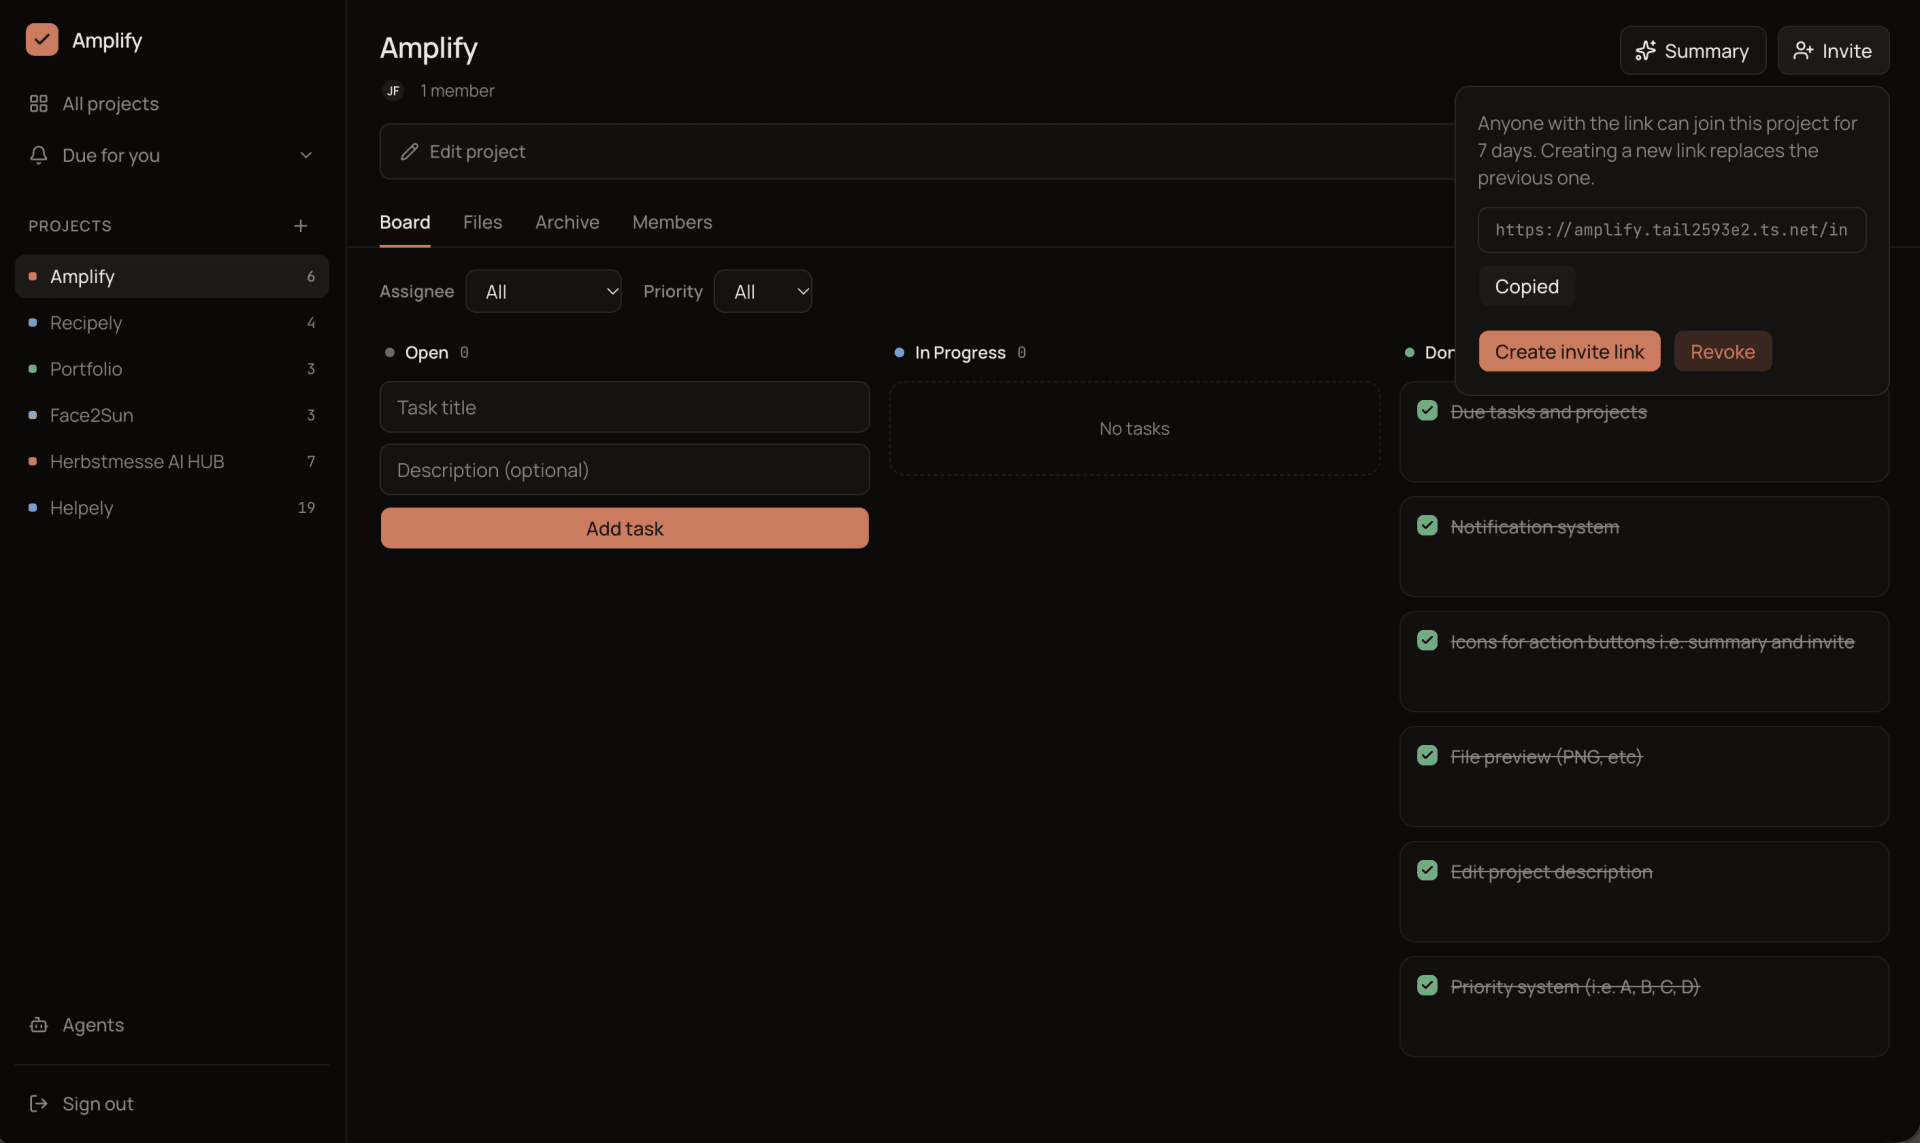
Task: Uncheck the Edit project description task
Action: (1427, 871)
